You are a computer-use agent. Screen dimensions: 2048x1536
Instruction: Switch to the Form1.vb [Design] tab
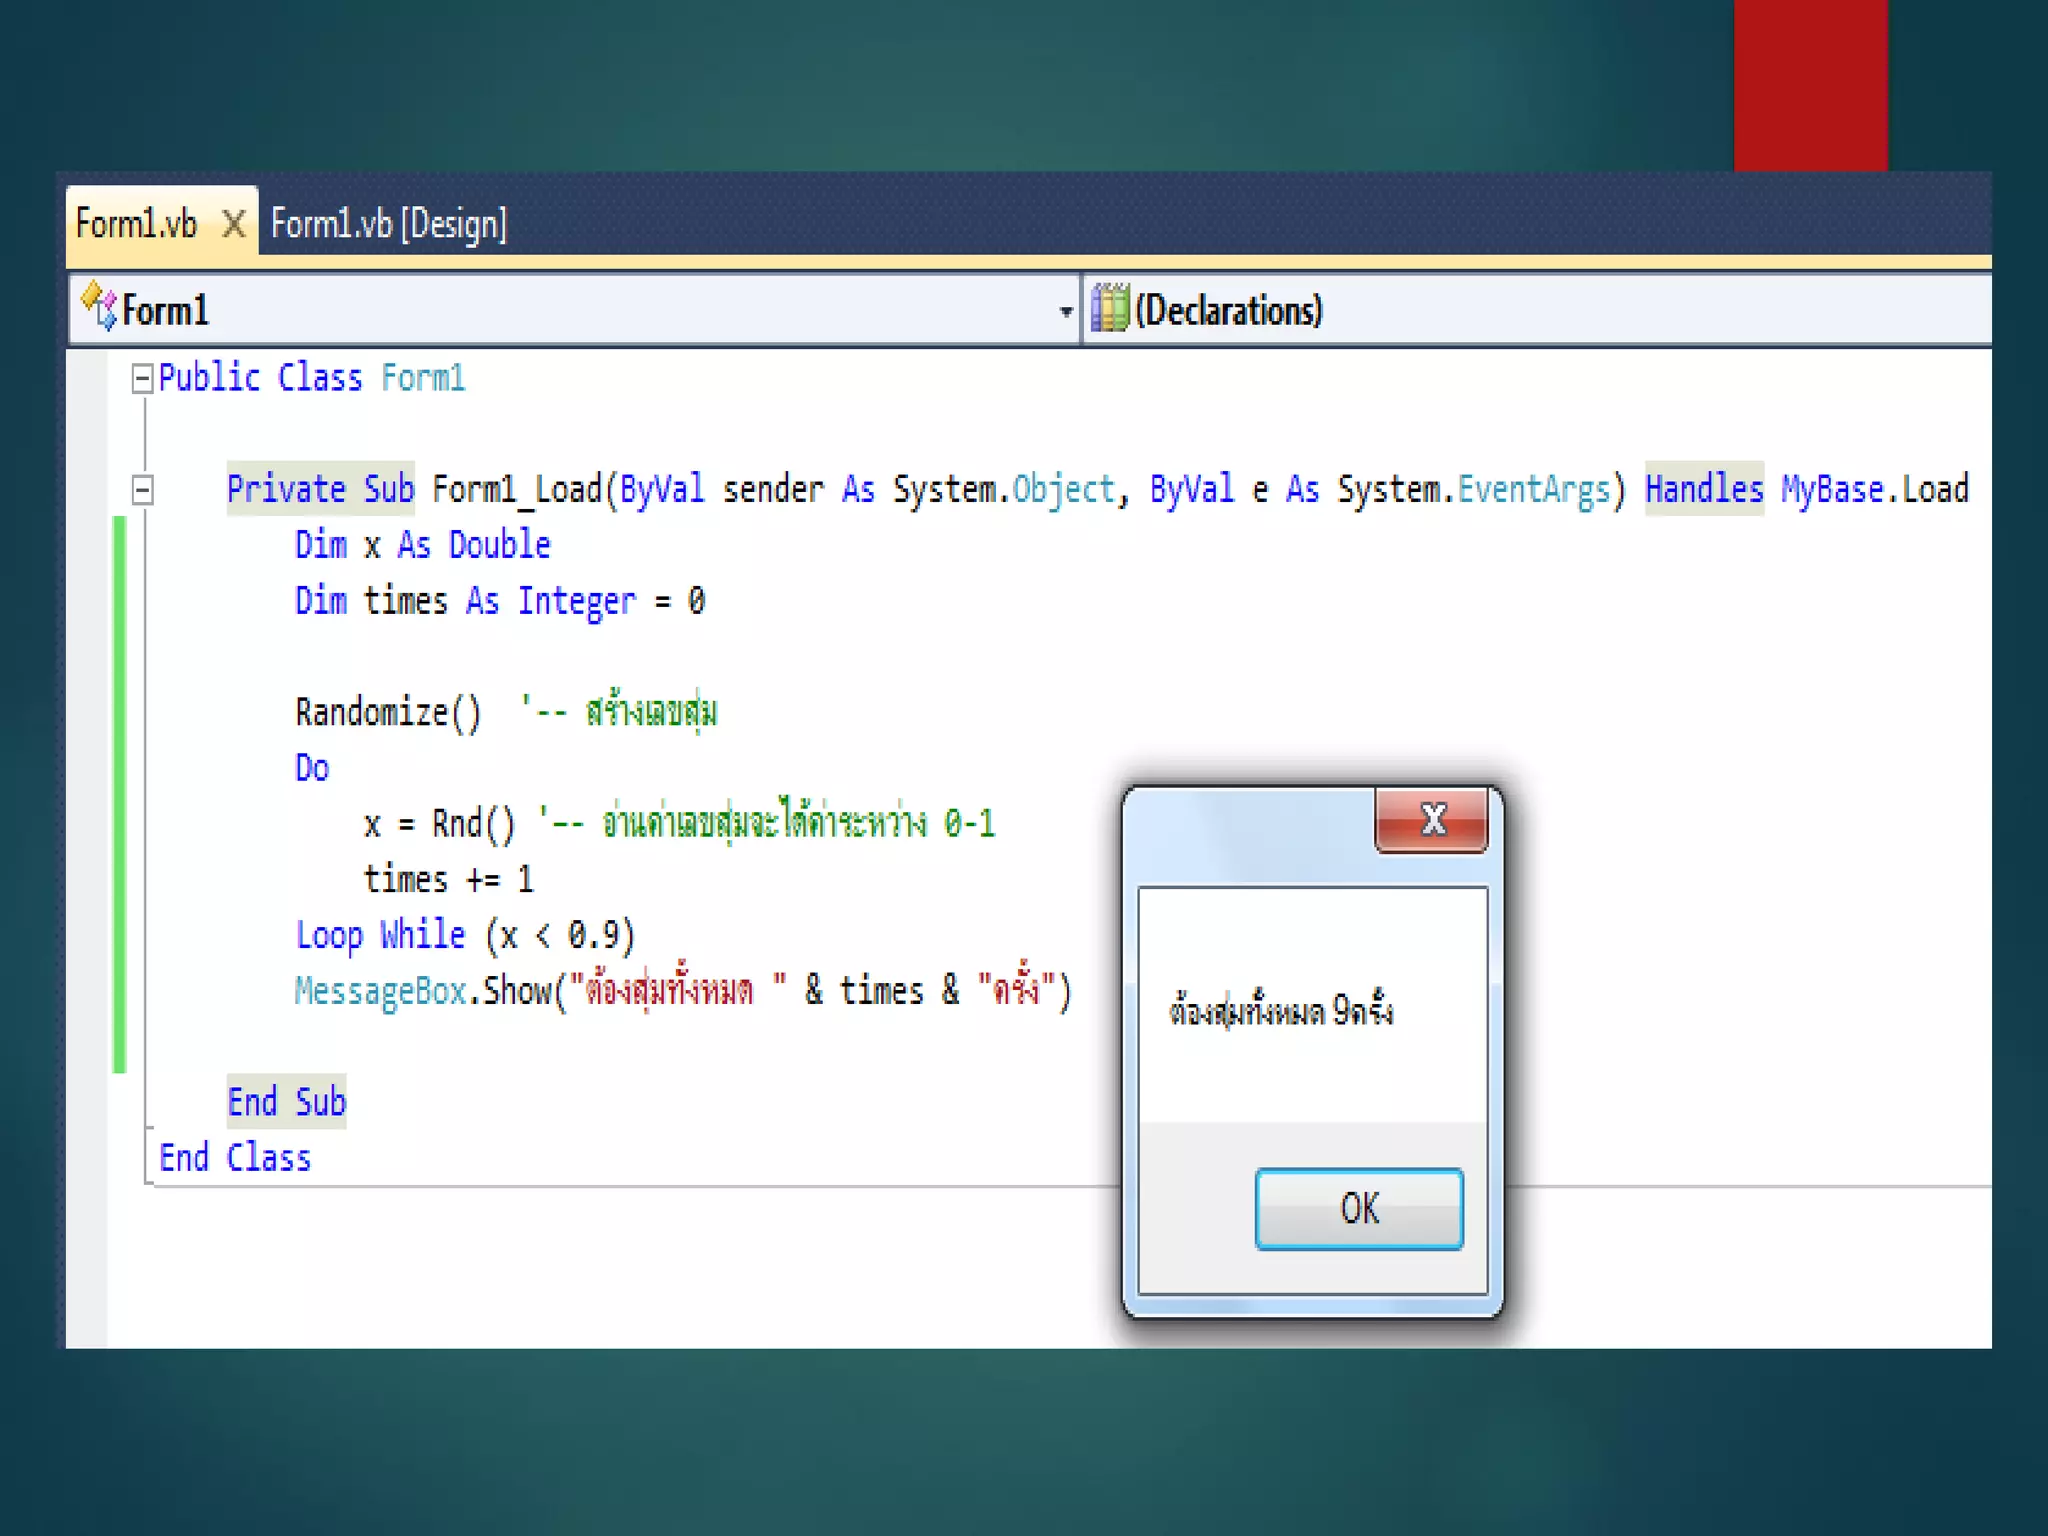389,224
